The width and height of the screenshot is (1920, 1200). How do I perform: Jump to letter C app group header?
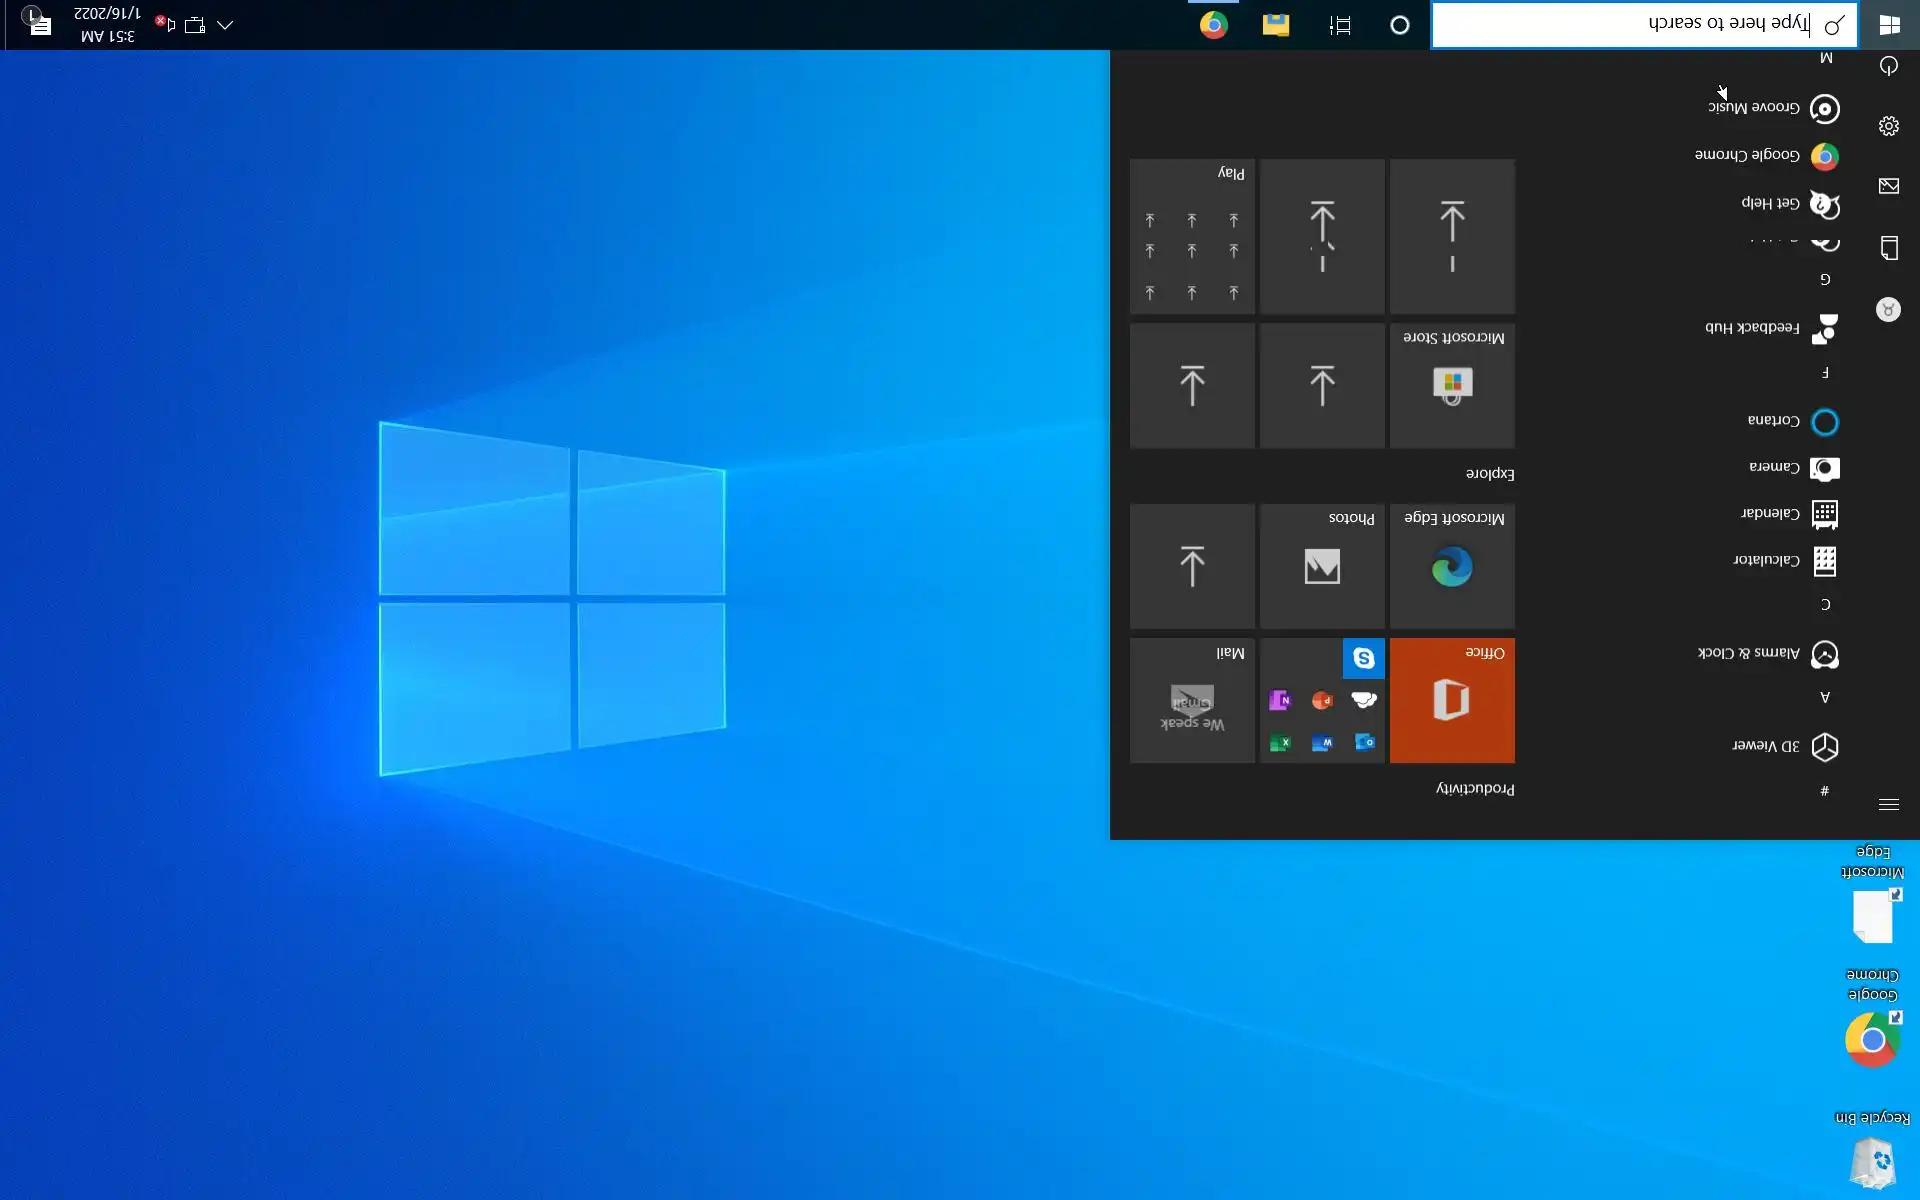(1825, 605)
